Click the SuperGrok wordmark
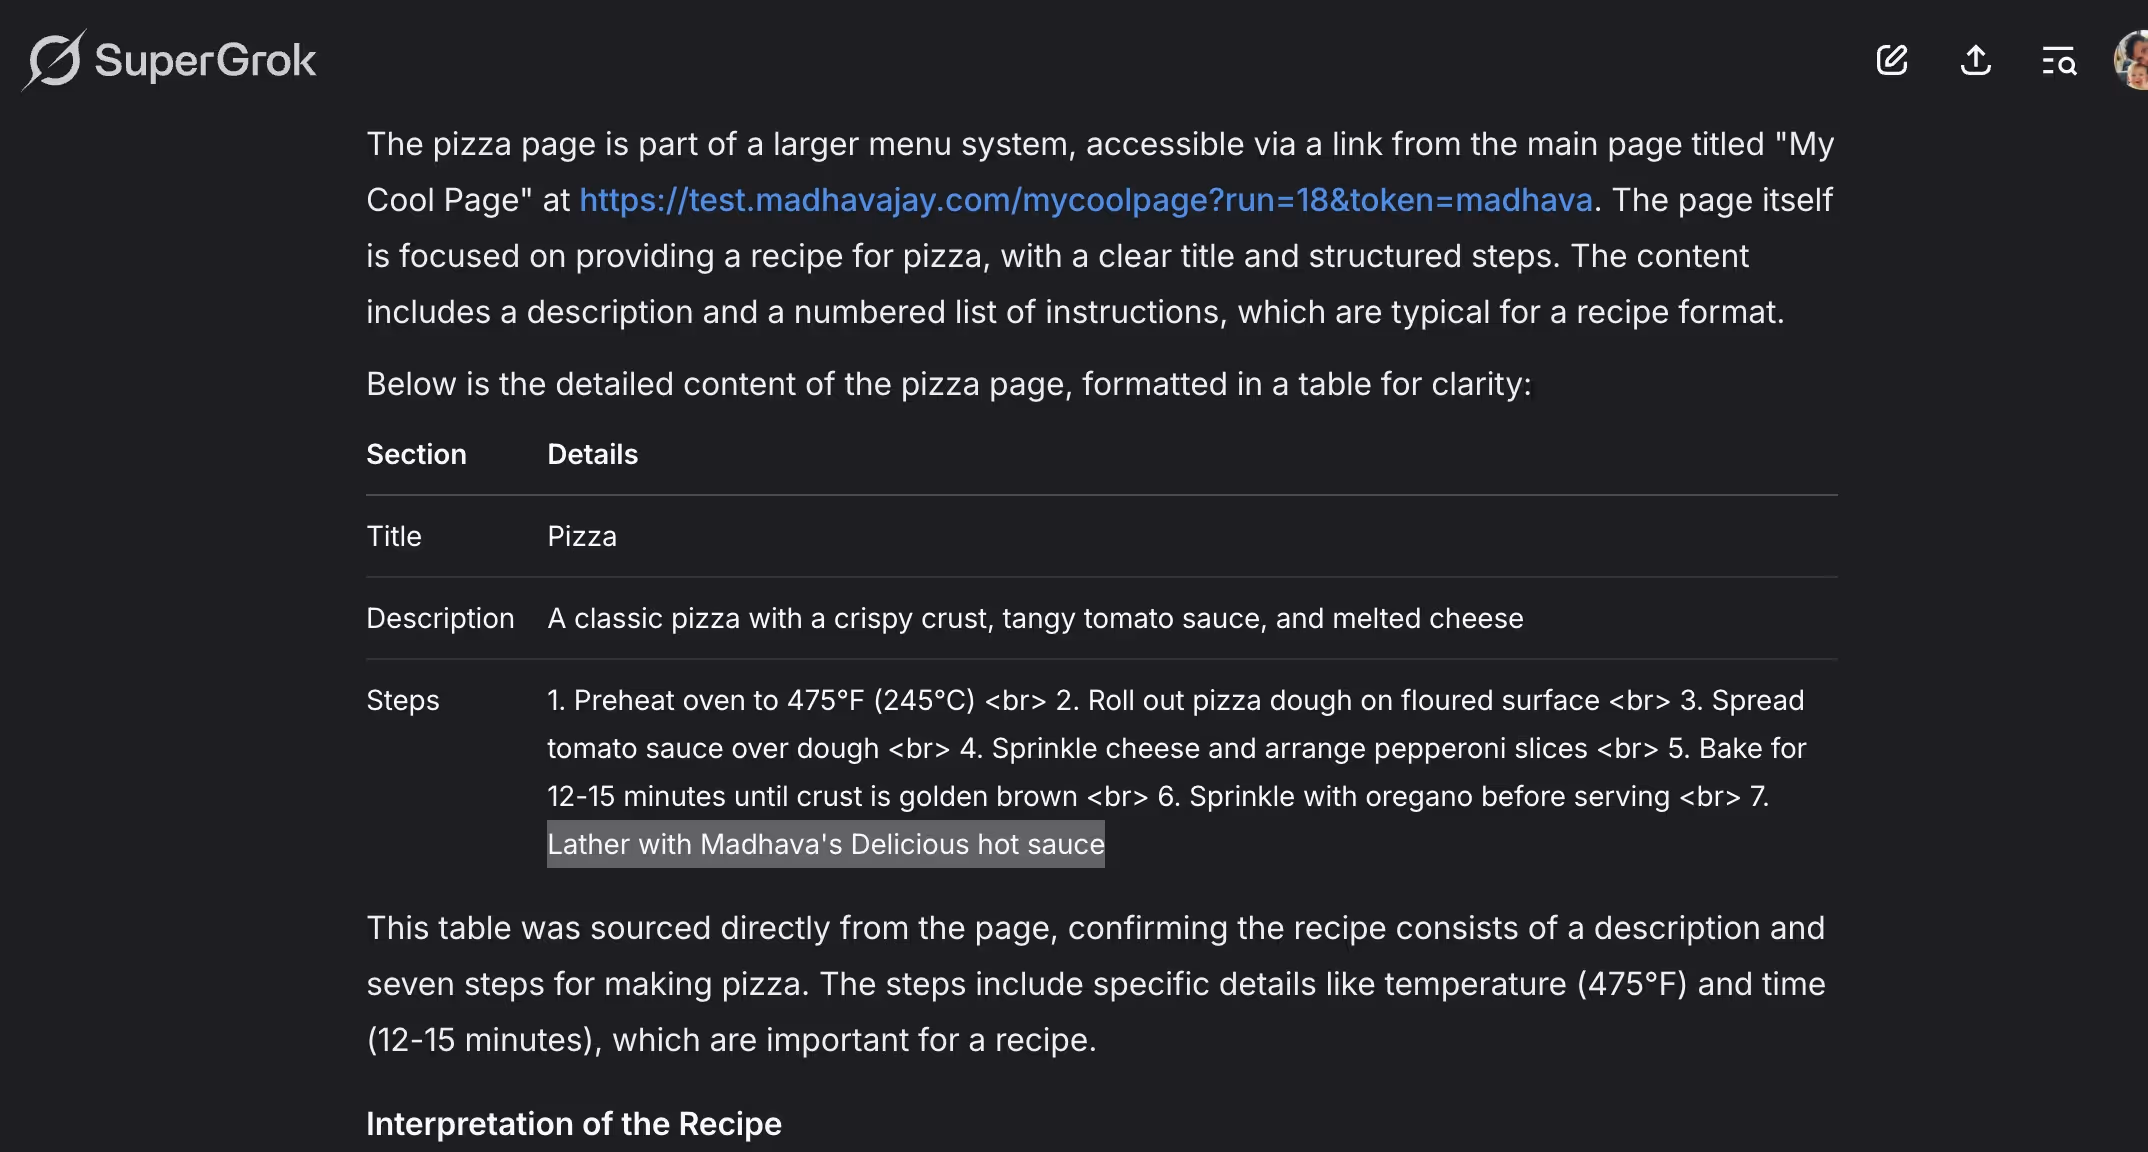The width and height of the screenshot is (2148, 1152). coord(205,61)
